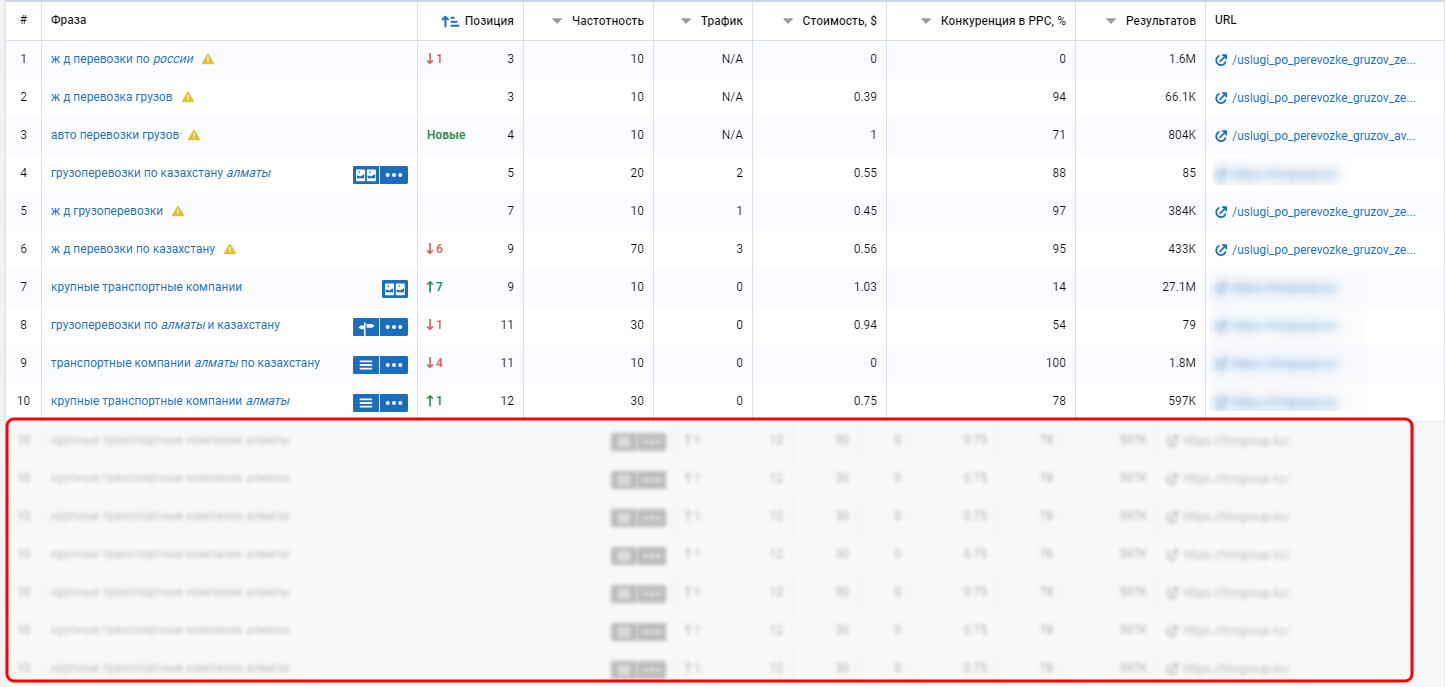The height and width of the screenshot is (687, 1445).
Task: Toggle ascending sort on Позиция column
Action: point(450,20)
